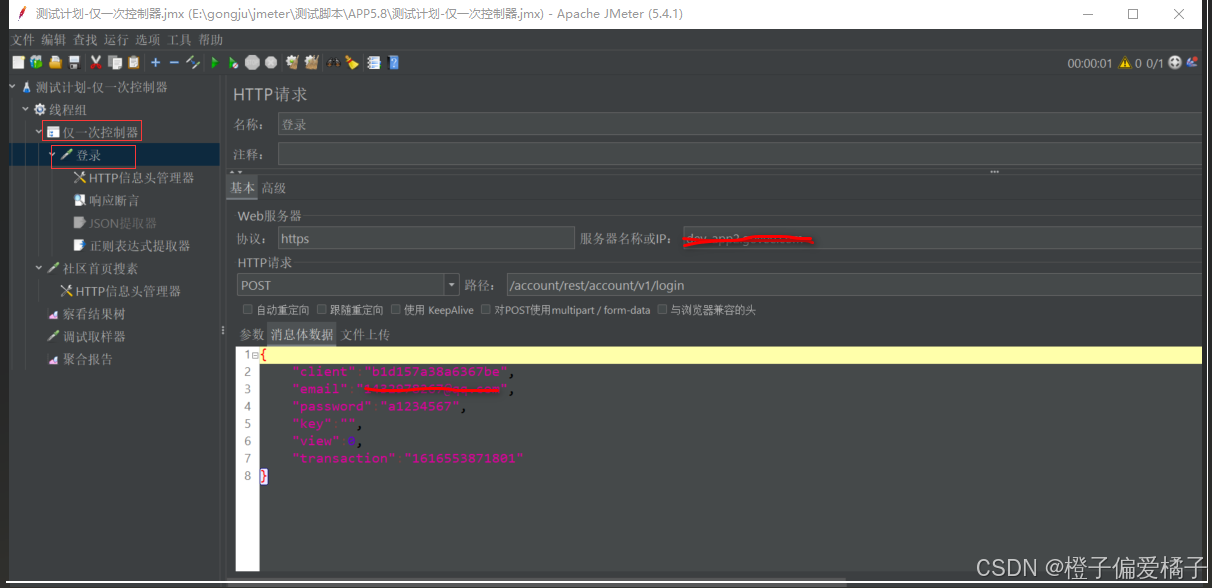
Task: Open the 选项 menu
Action: [148, 40]
